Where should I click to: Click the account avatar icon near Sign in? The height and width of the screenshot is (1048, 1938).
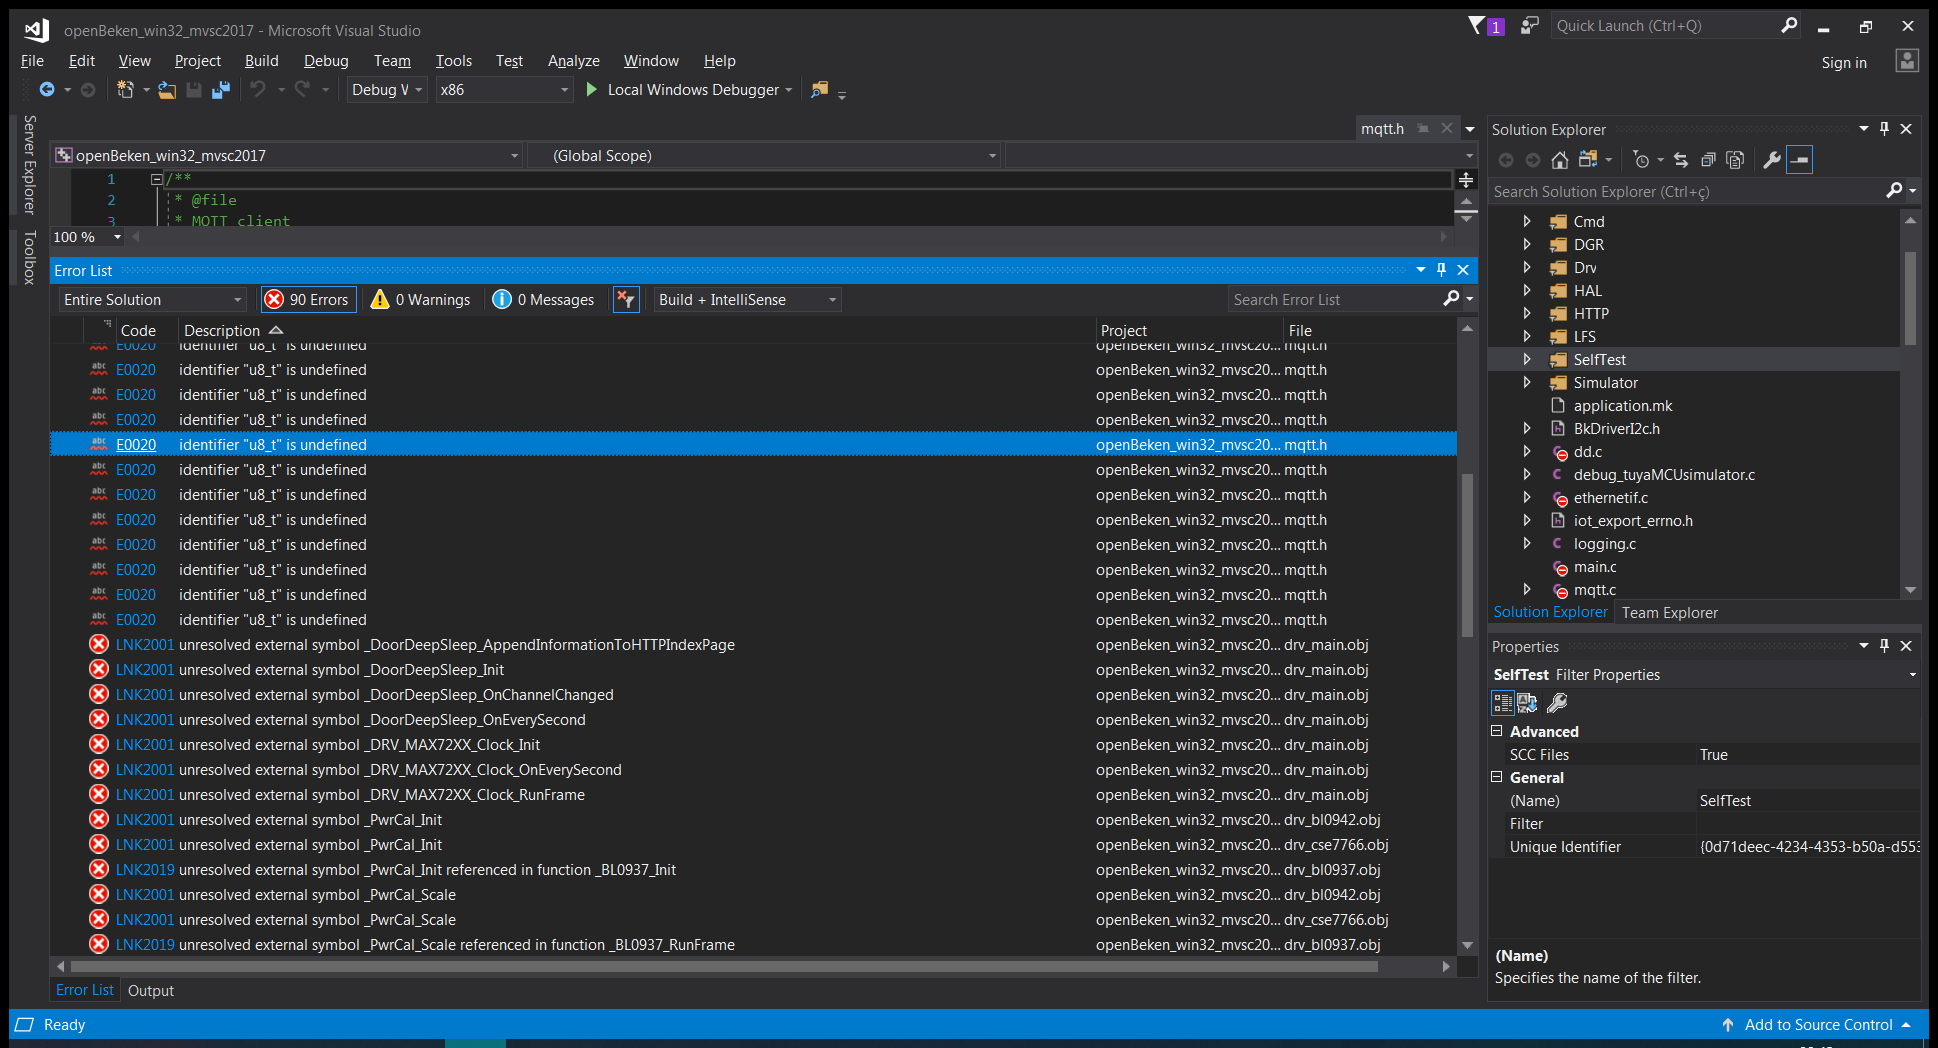point(1907,61)
